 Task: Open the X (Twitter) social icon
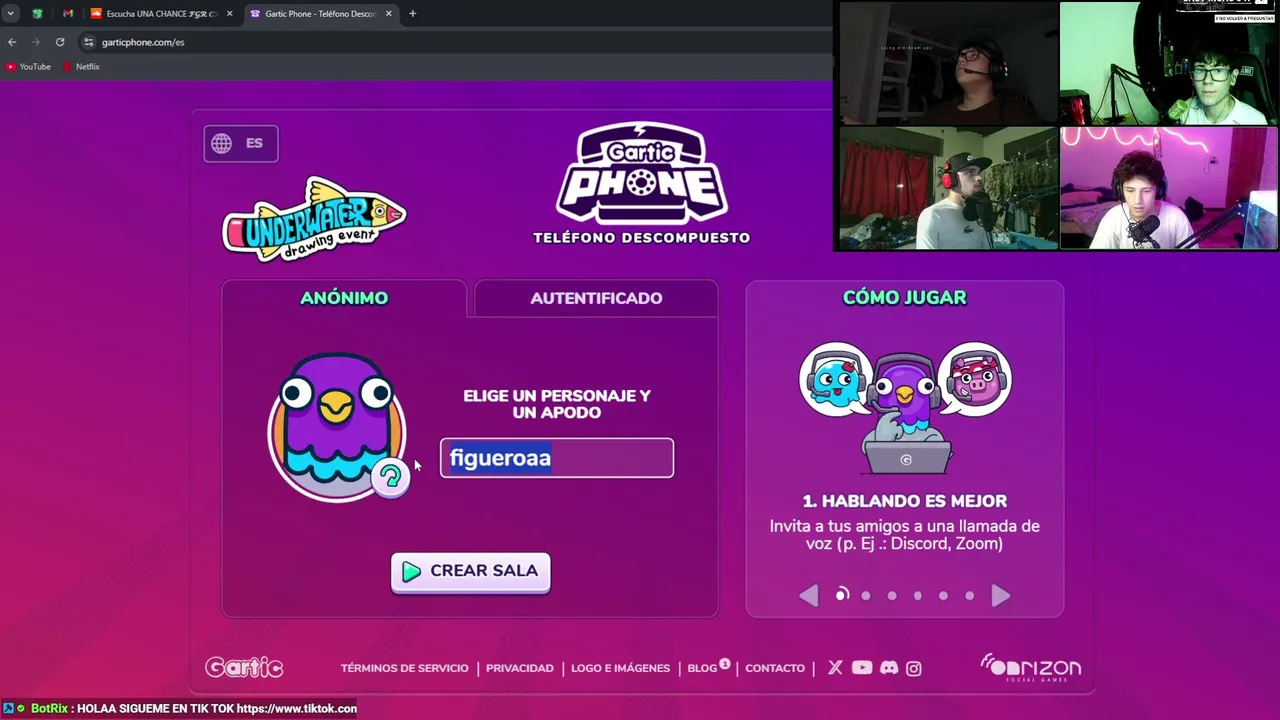pos(835,668)
